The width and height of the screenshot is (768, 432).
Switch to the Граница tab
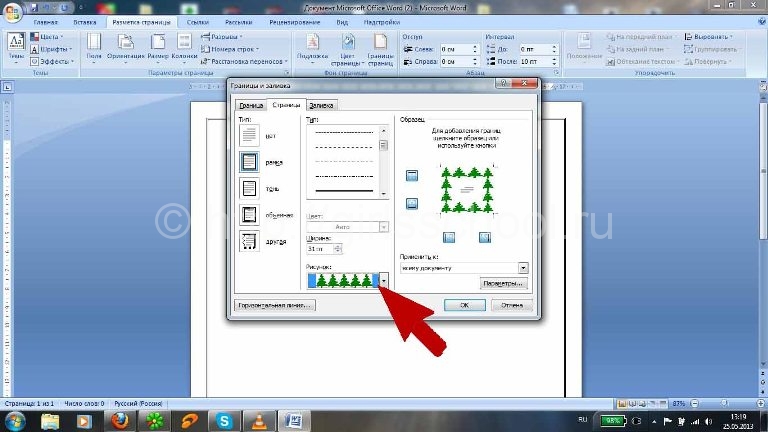251,105
